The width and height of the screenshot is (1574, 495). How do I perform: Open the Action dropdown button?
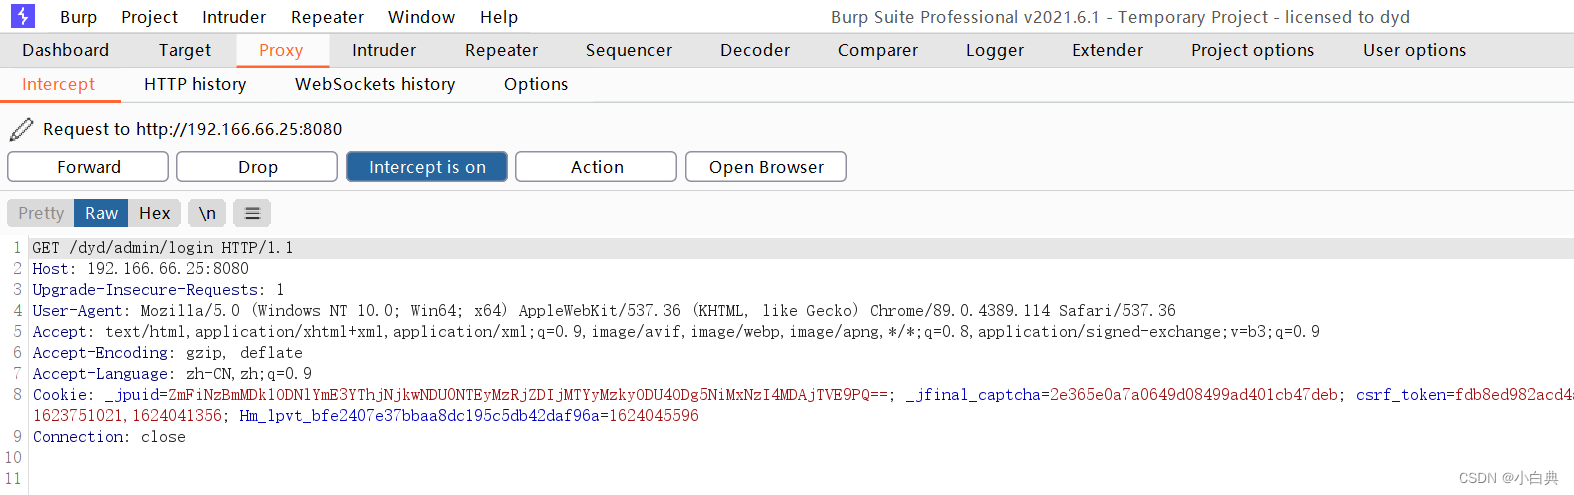point(596,167)
